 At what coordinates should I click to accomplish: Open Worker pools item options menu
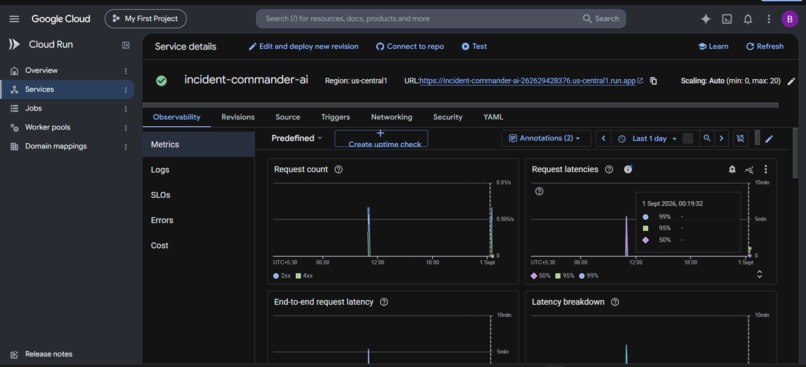coord(125,128)
